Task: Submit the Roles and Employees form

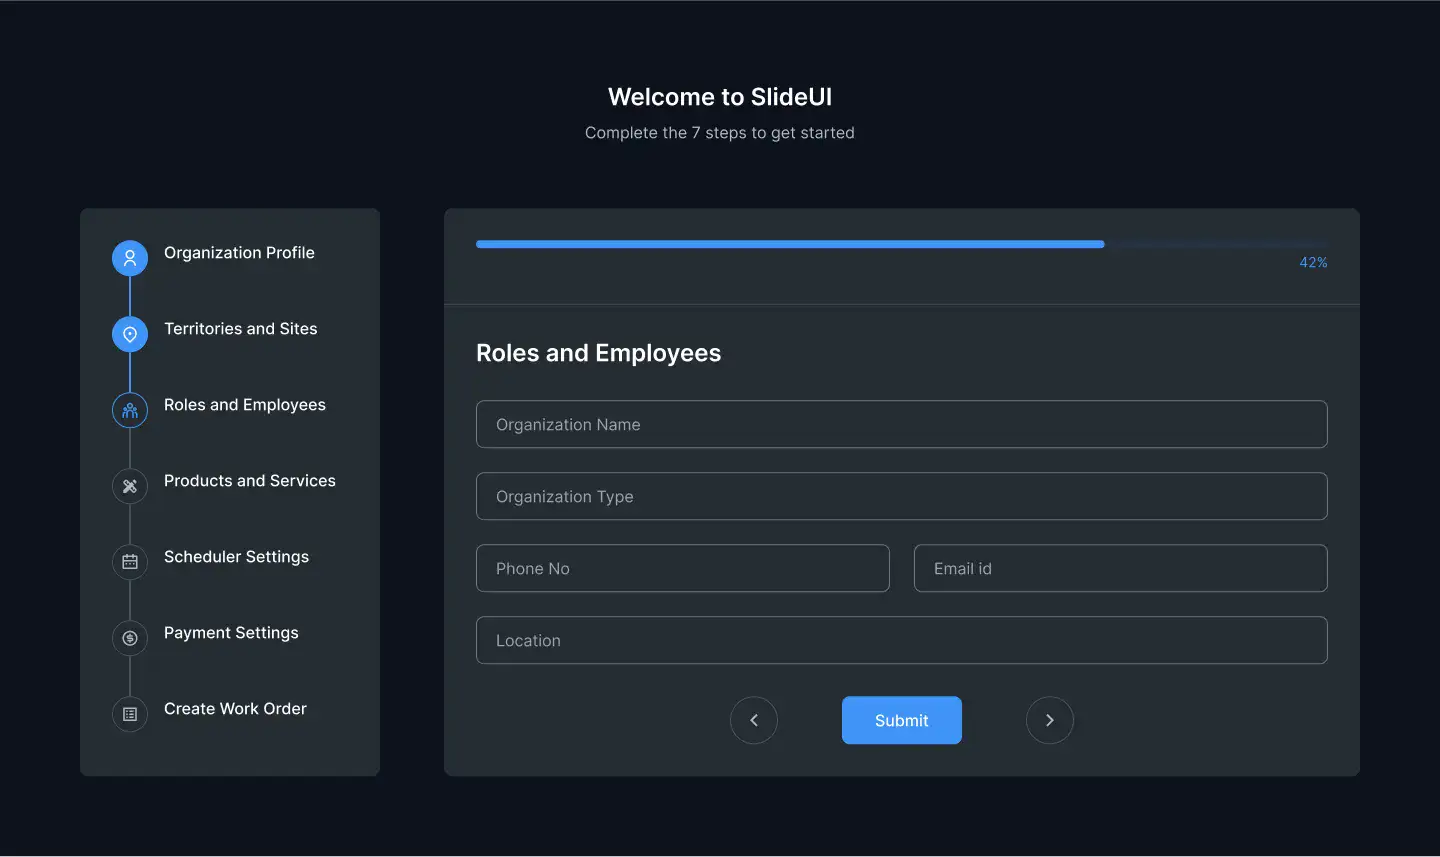Action: pyautogui.click(x=902, y=720)
